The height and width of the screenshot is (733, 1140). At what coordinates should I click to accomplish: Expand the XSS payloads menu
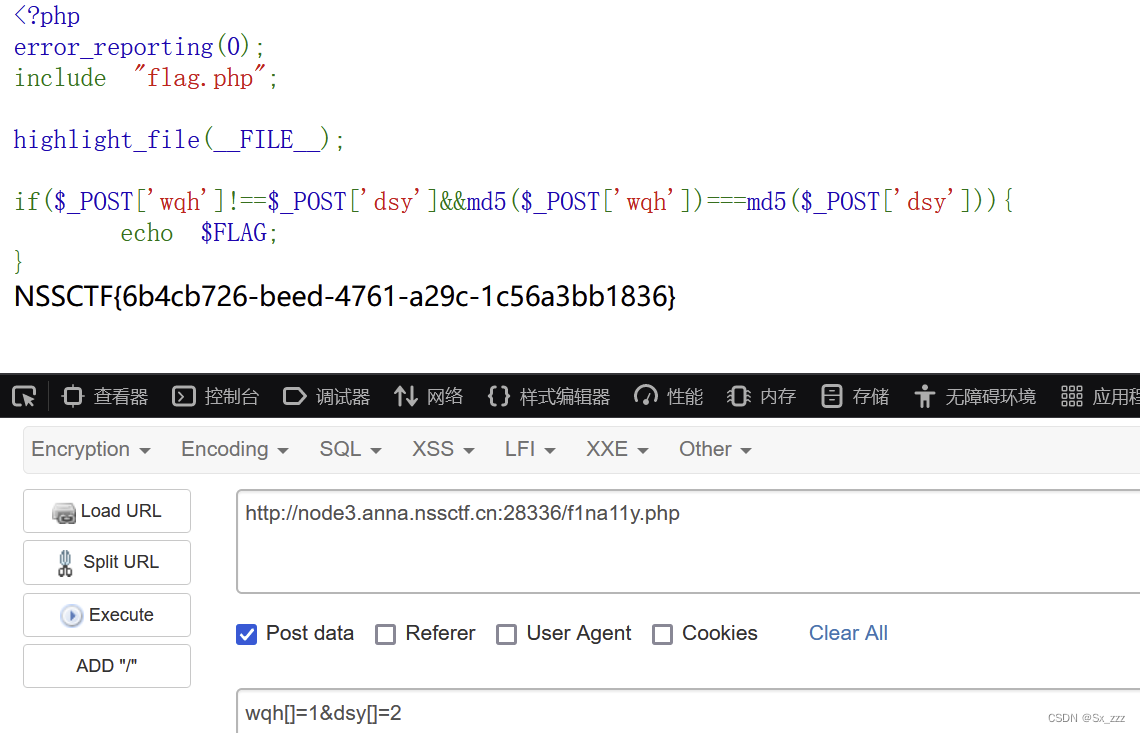(x=442, y=449)
